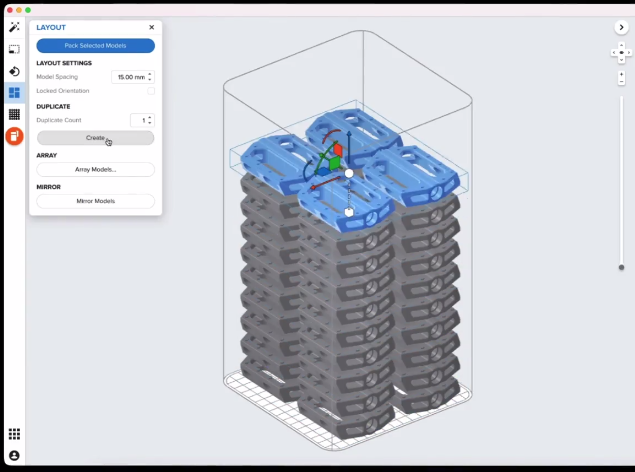Click the red rotation arc on the gizmo
The image size is (635, 472).
coord(331,134)
